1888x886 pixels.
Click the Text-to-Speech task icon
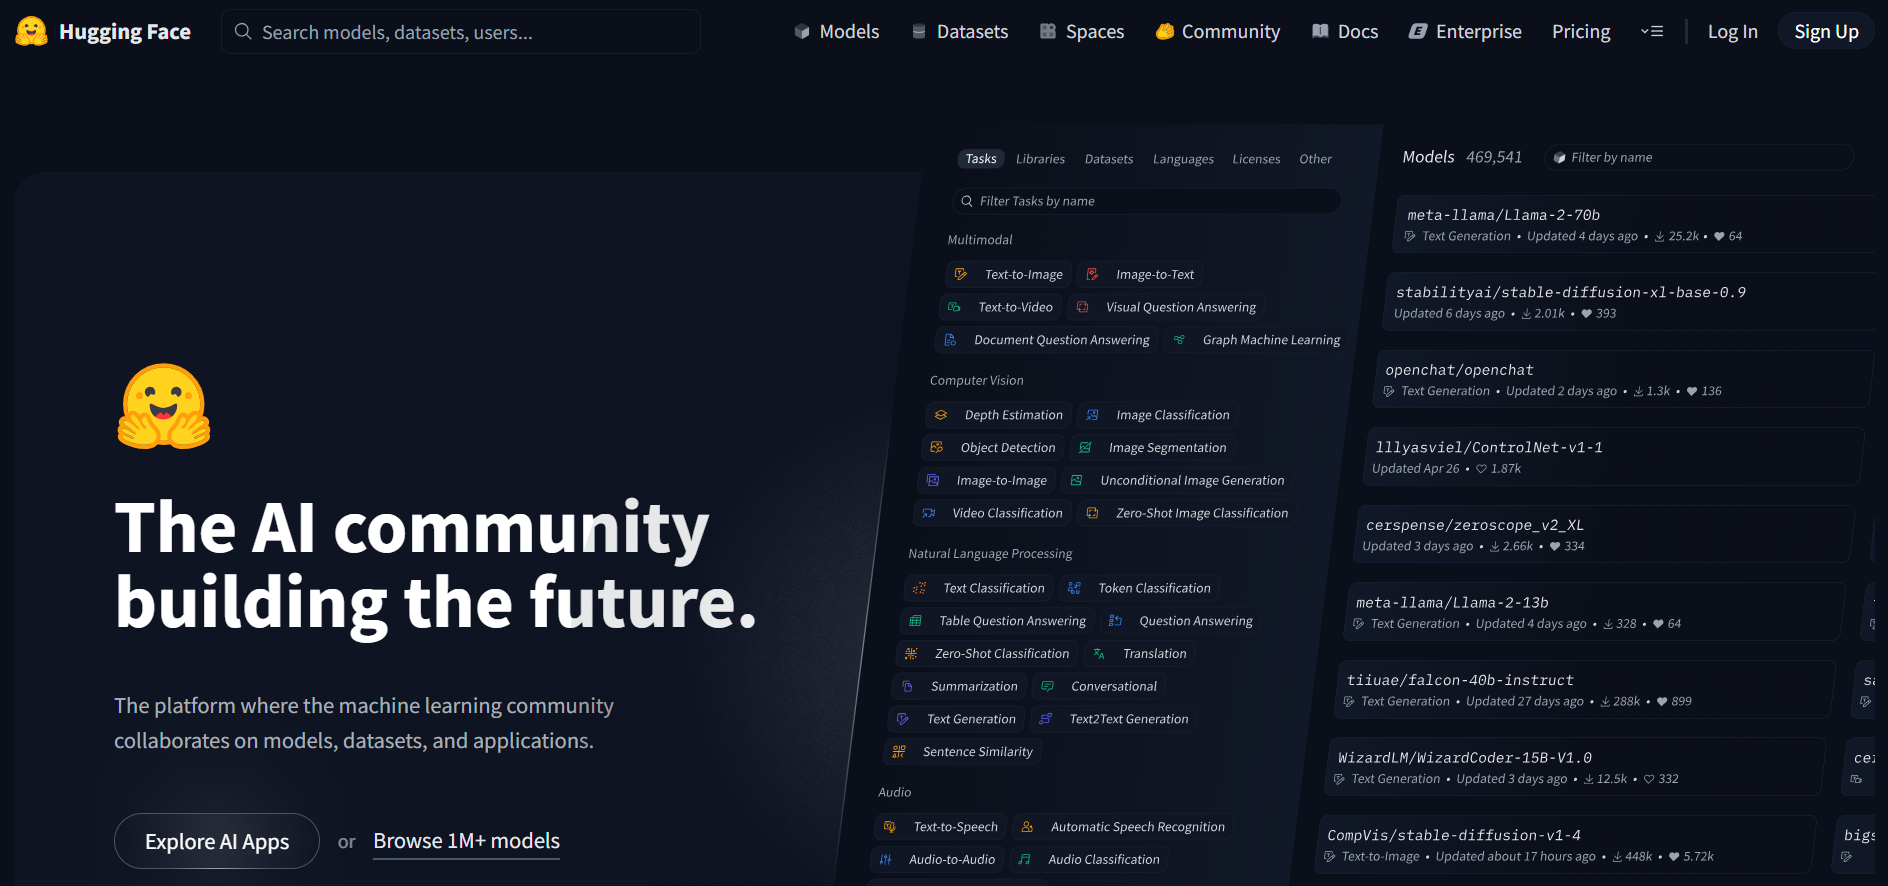click(x=890, y=827)
